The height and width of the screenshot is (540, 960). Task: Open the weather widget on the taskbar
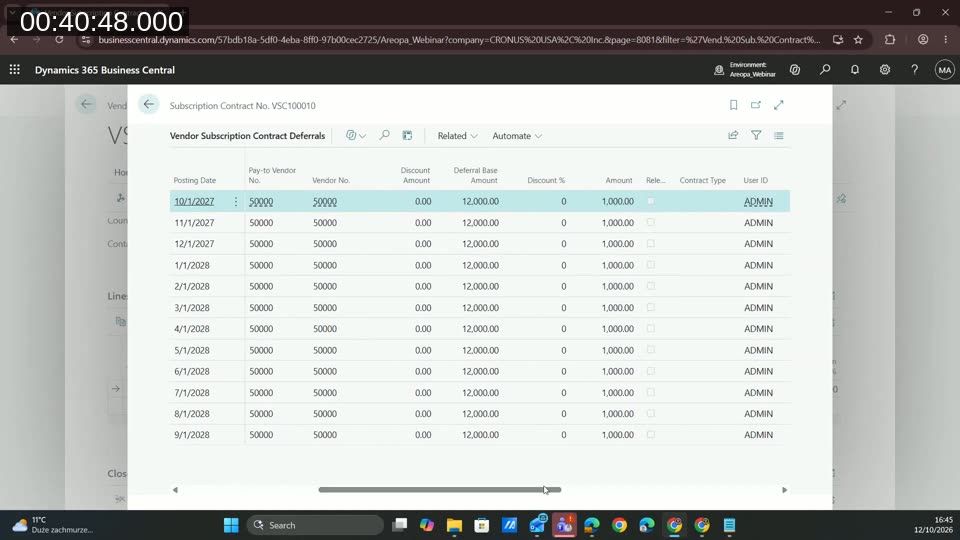point(52,525)
